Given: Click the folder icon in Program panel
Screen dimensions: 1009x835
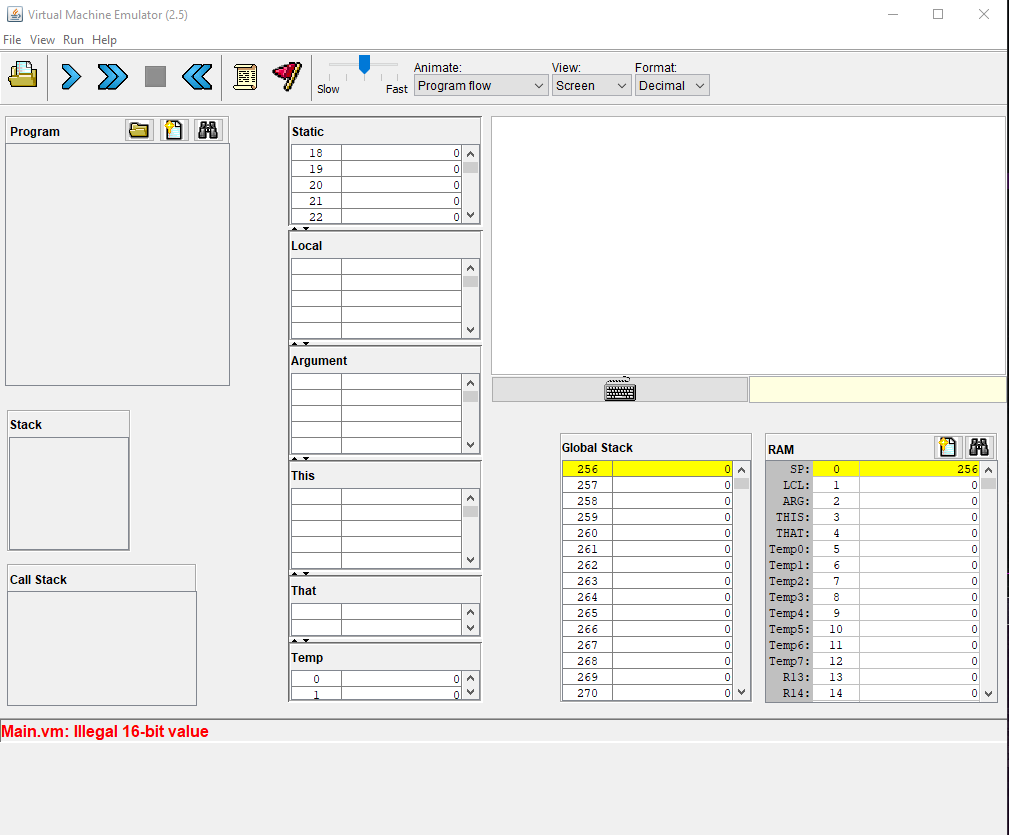Looking at the screenshot, I should 139,130.
